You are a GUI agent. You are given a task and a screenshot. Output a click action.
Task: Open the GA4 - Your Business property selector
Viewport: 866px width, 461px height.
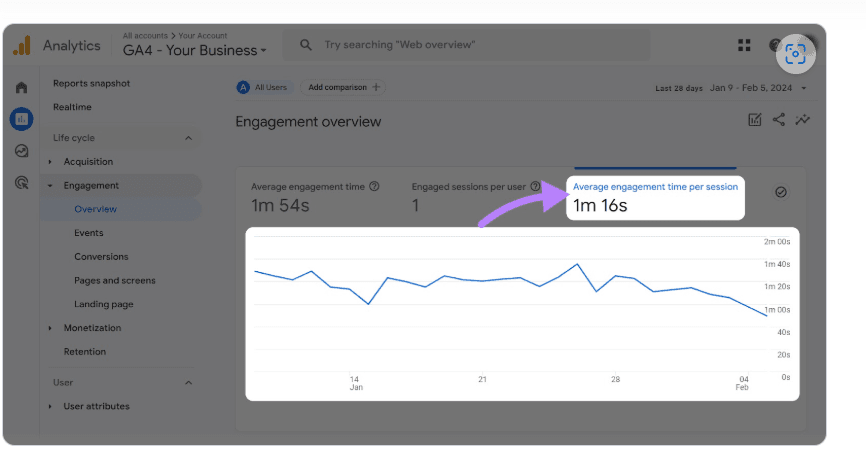(x=194, y=50)
